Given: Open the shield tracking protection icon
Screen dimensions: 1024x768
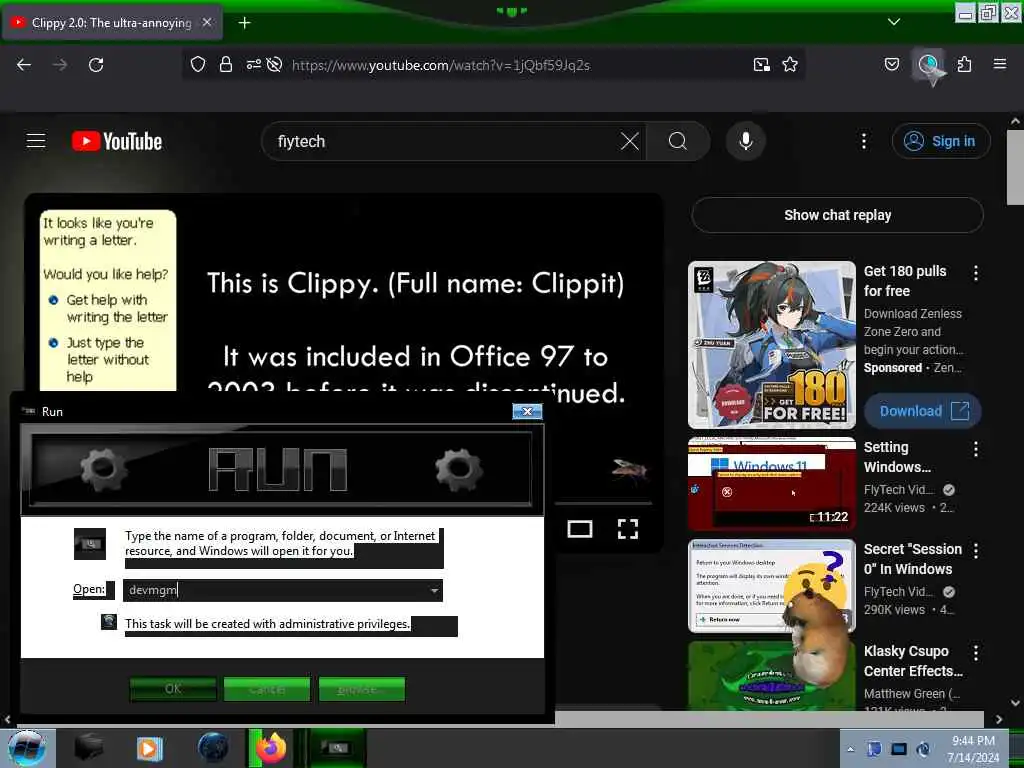Looking at the screenshot, I should click(198, 65).
